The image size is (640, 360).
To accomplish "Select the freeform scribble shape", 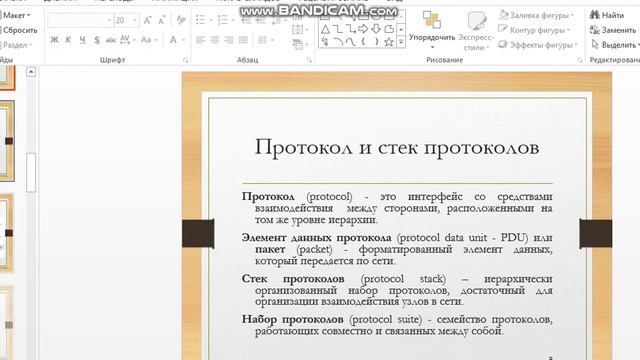I will 325,41.
